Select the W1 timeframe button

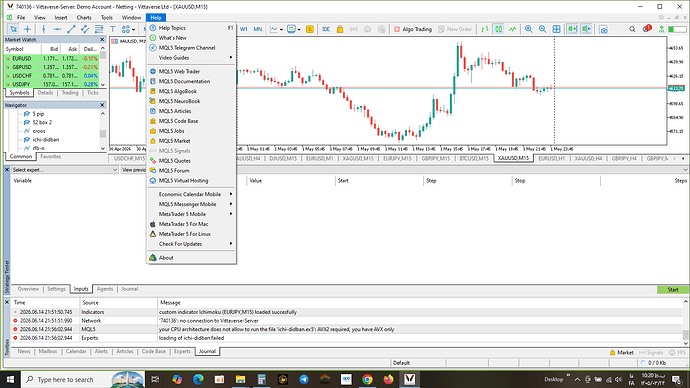243,29
